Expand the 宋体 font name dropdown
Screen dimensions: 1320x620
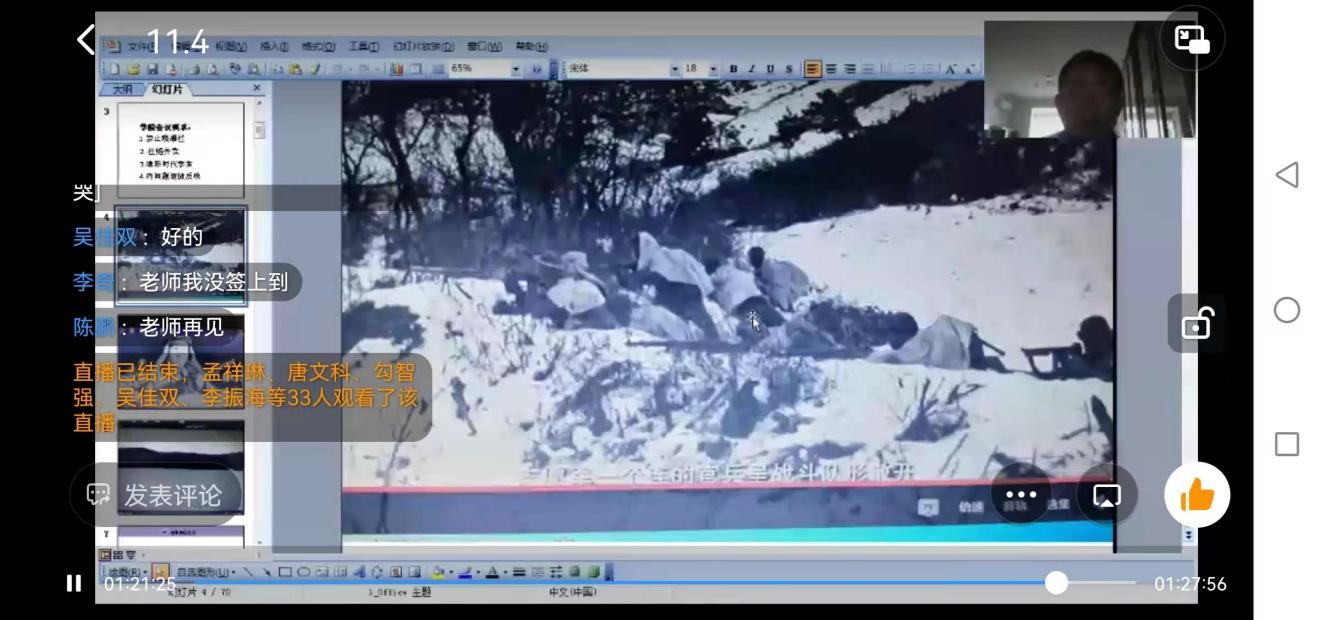click(x=675, y=69)
